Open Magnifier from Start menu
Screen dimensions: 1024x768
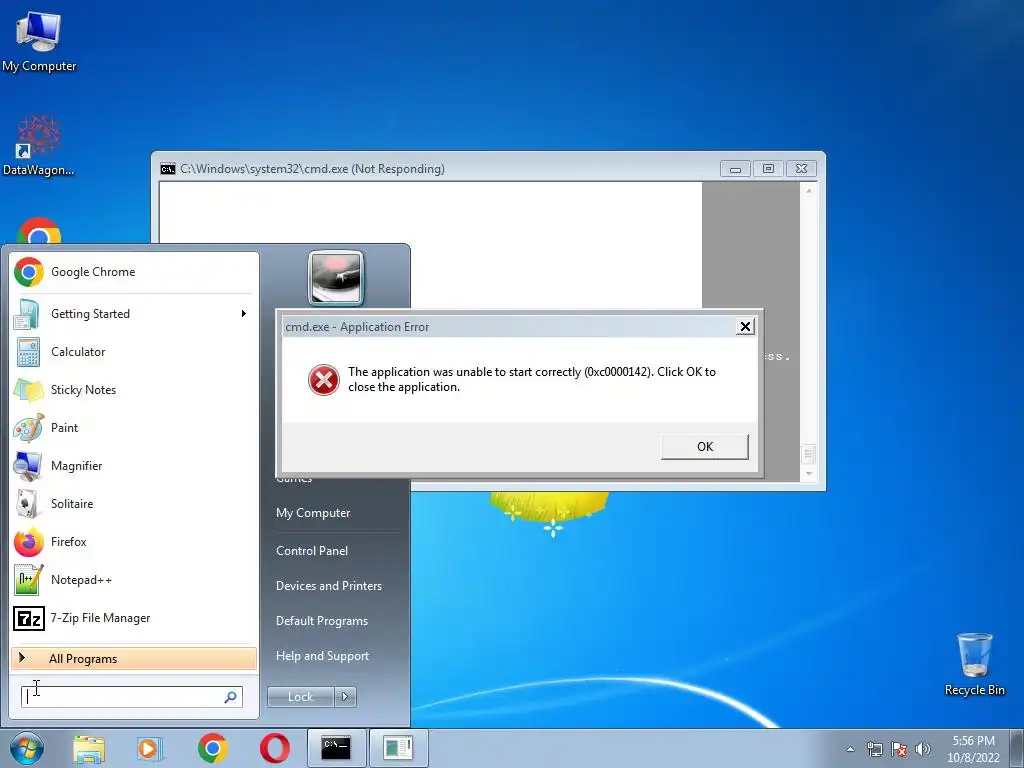(134, 466)
